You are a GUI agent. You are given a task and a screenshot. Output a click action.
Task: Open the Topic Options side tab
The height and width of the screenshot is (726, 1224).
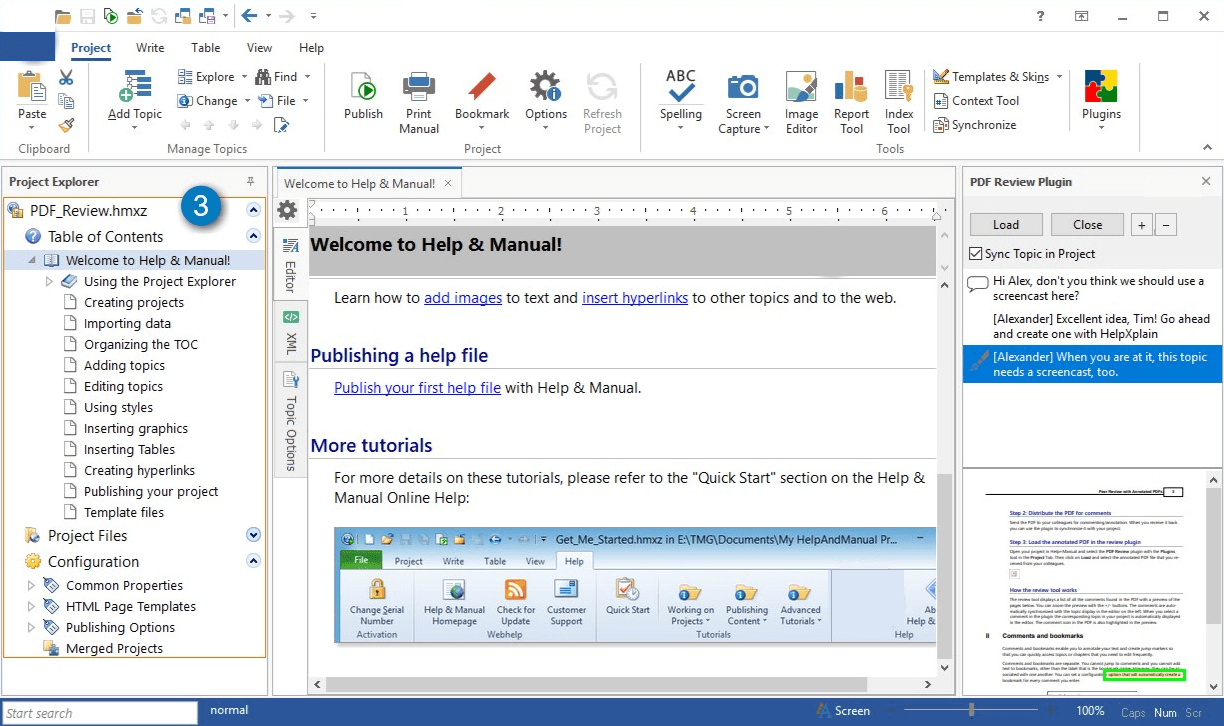tap(291, 421)
